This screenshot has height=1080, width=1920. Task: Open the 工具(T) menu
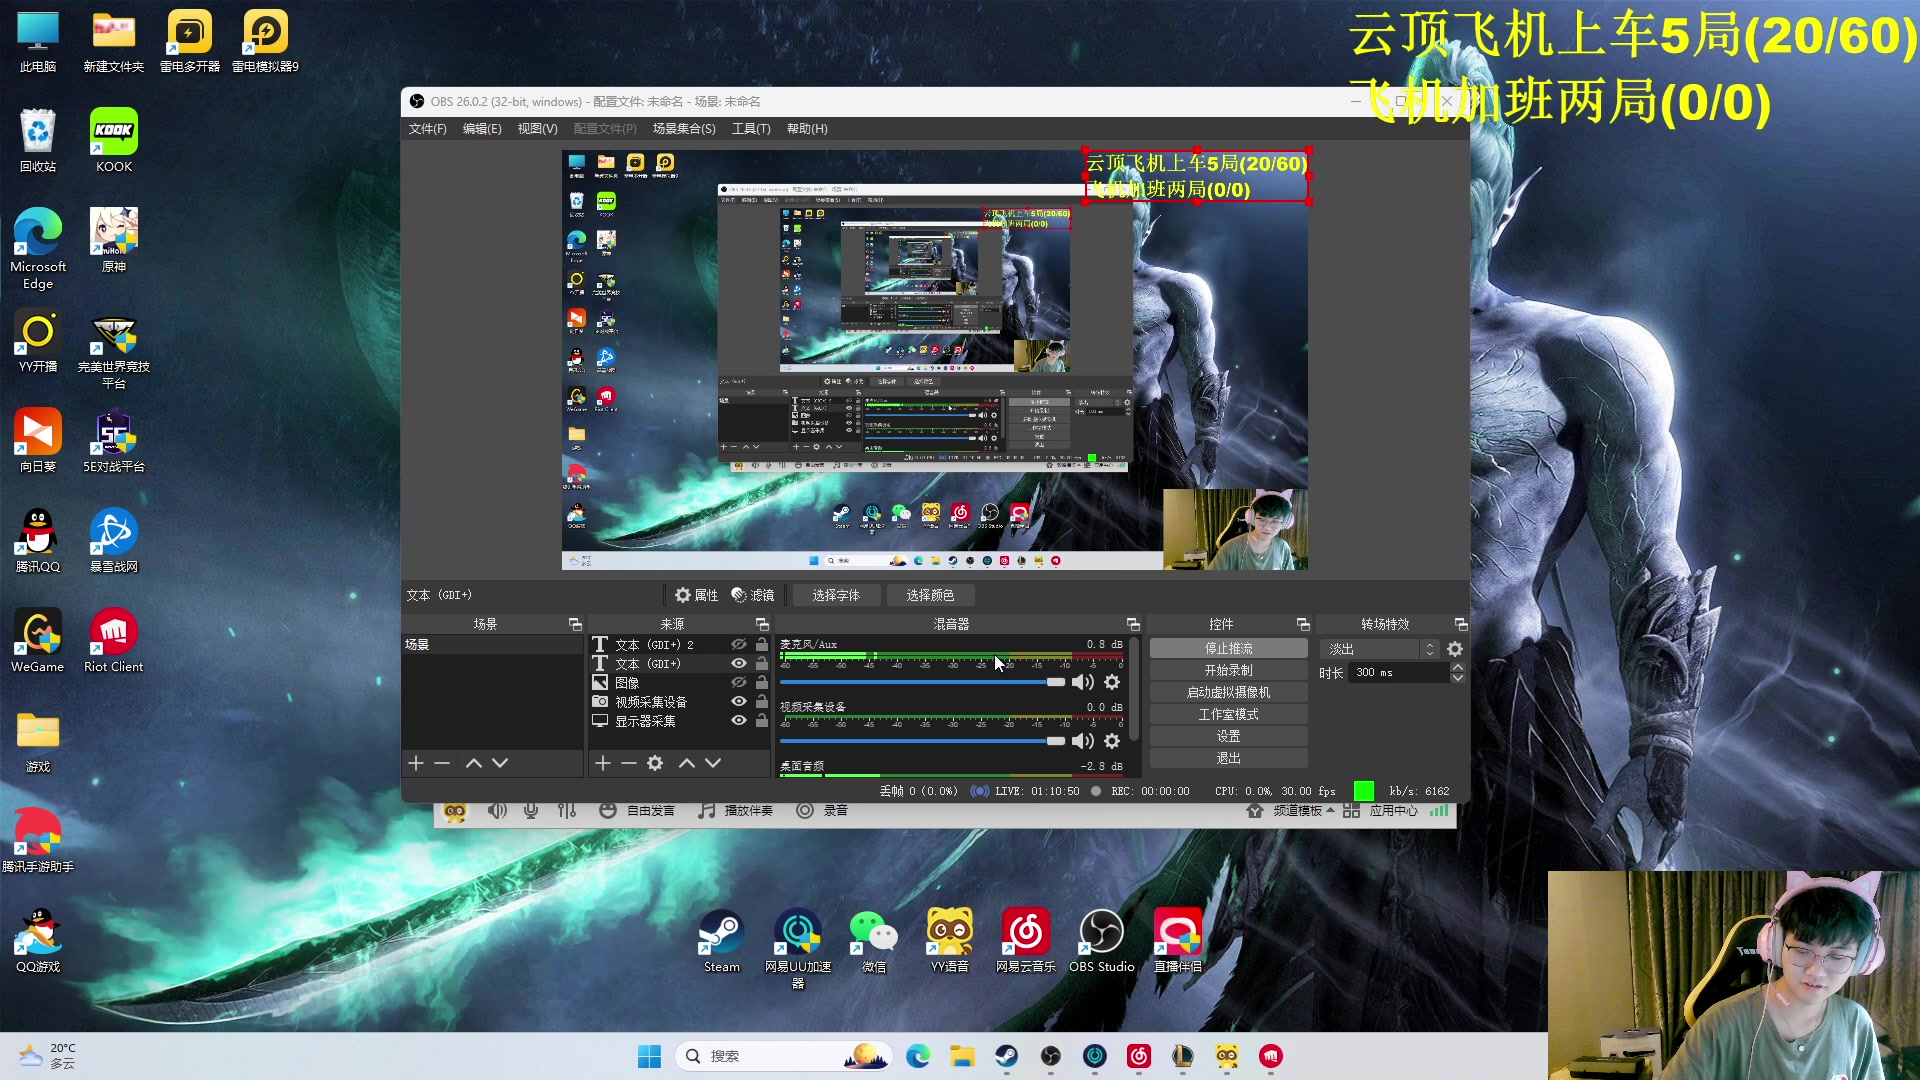click(x=750, y=129)
